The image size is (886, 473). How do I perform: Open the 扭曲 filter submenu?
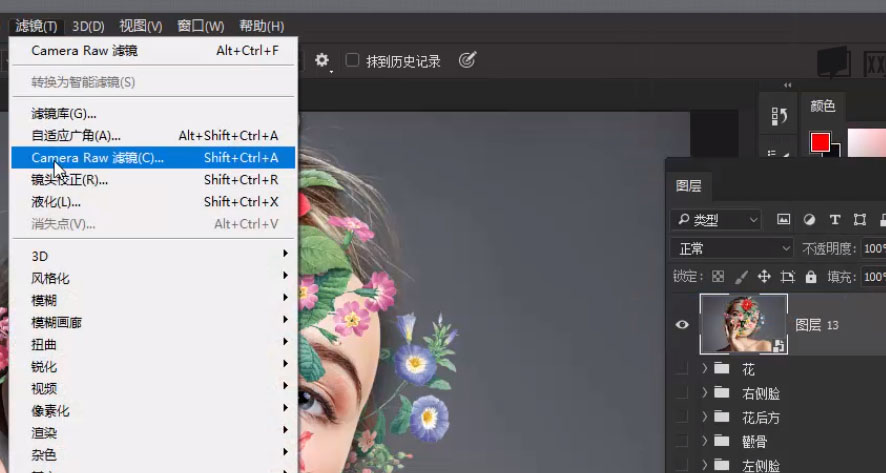153,344
